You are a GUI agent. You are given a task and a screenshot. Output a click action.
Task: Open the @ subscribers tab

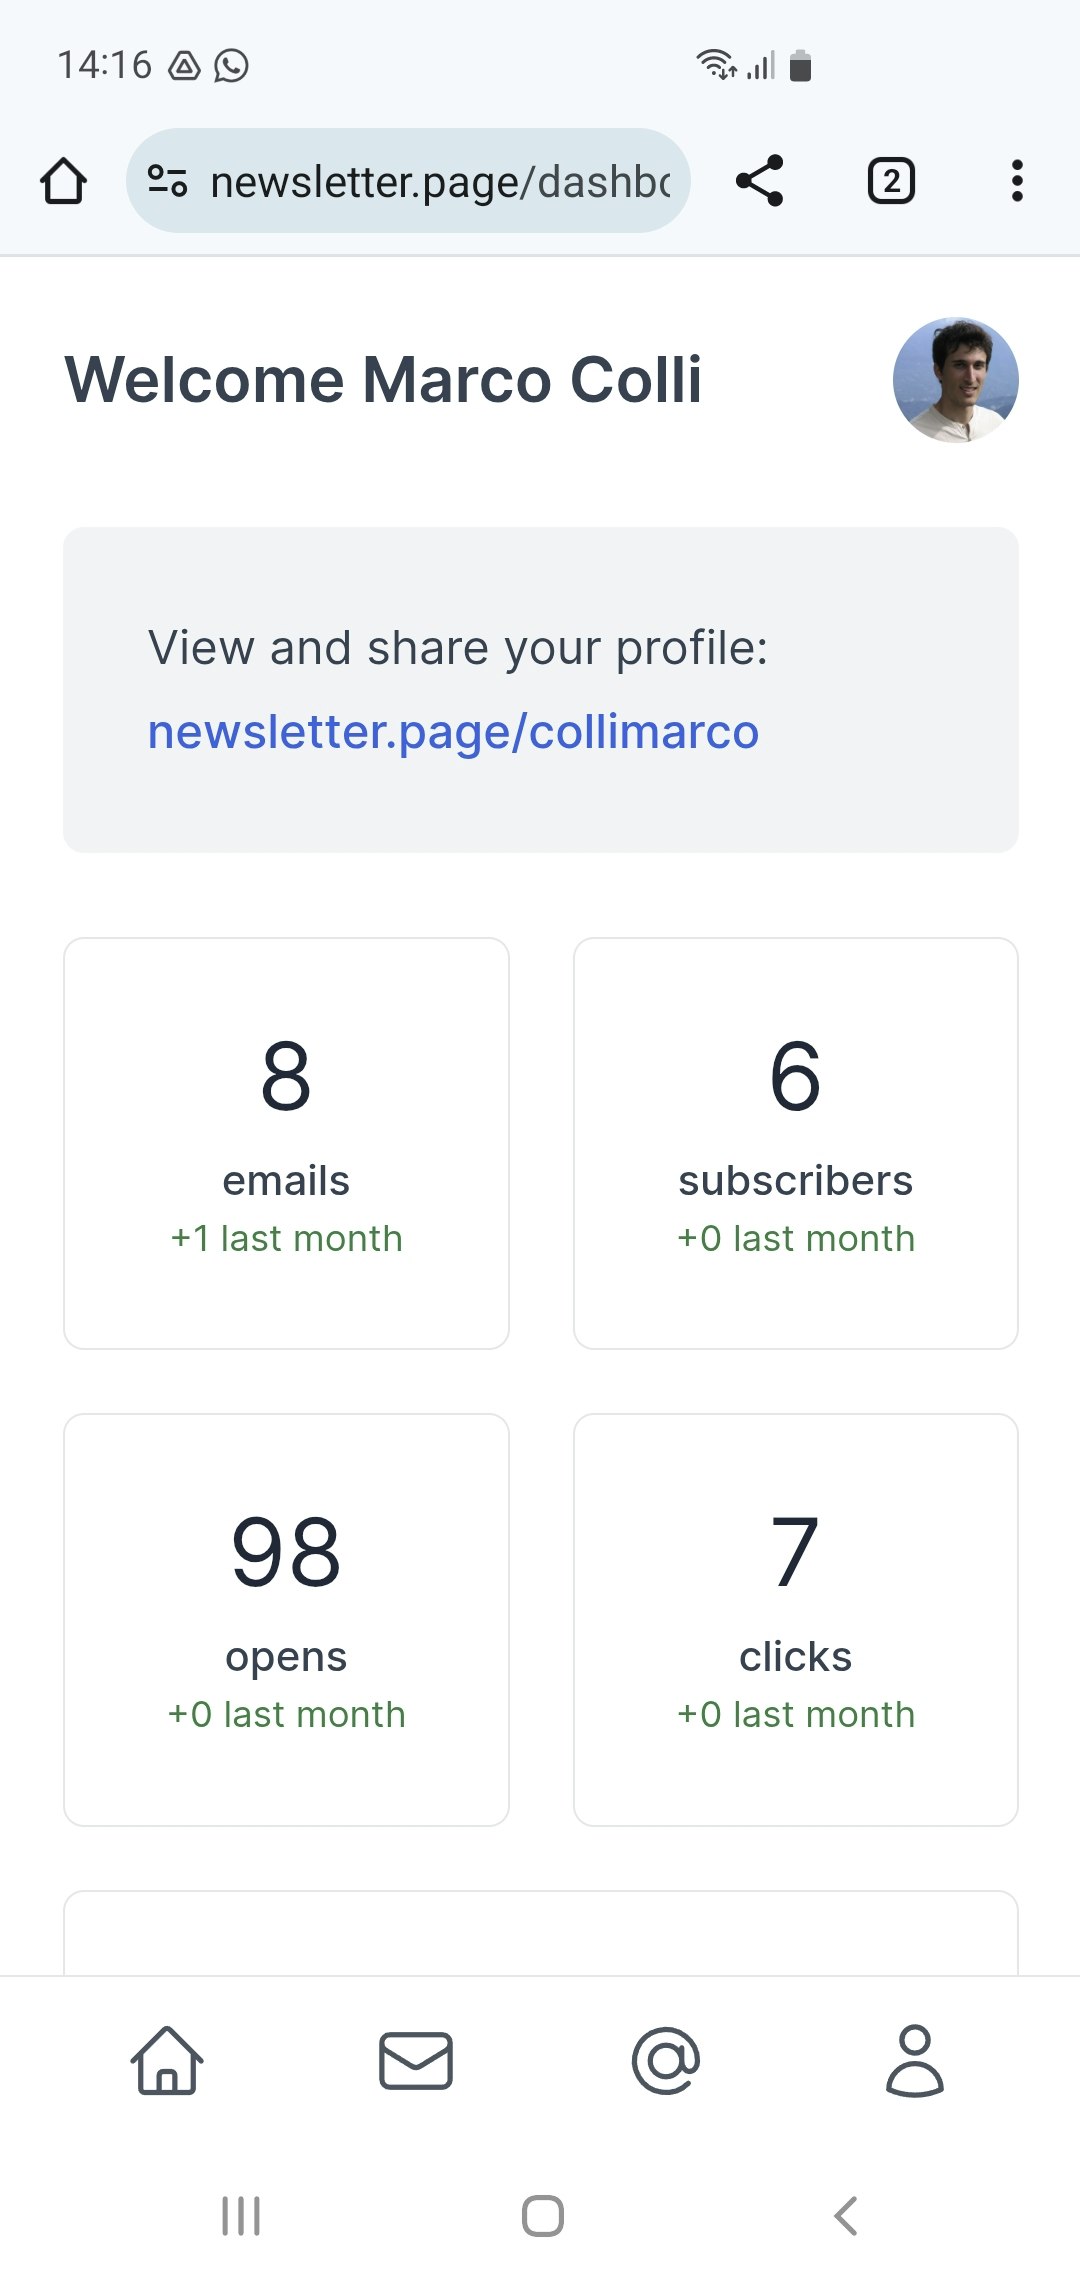pyautogui.click(x=666, y=2061)
